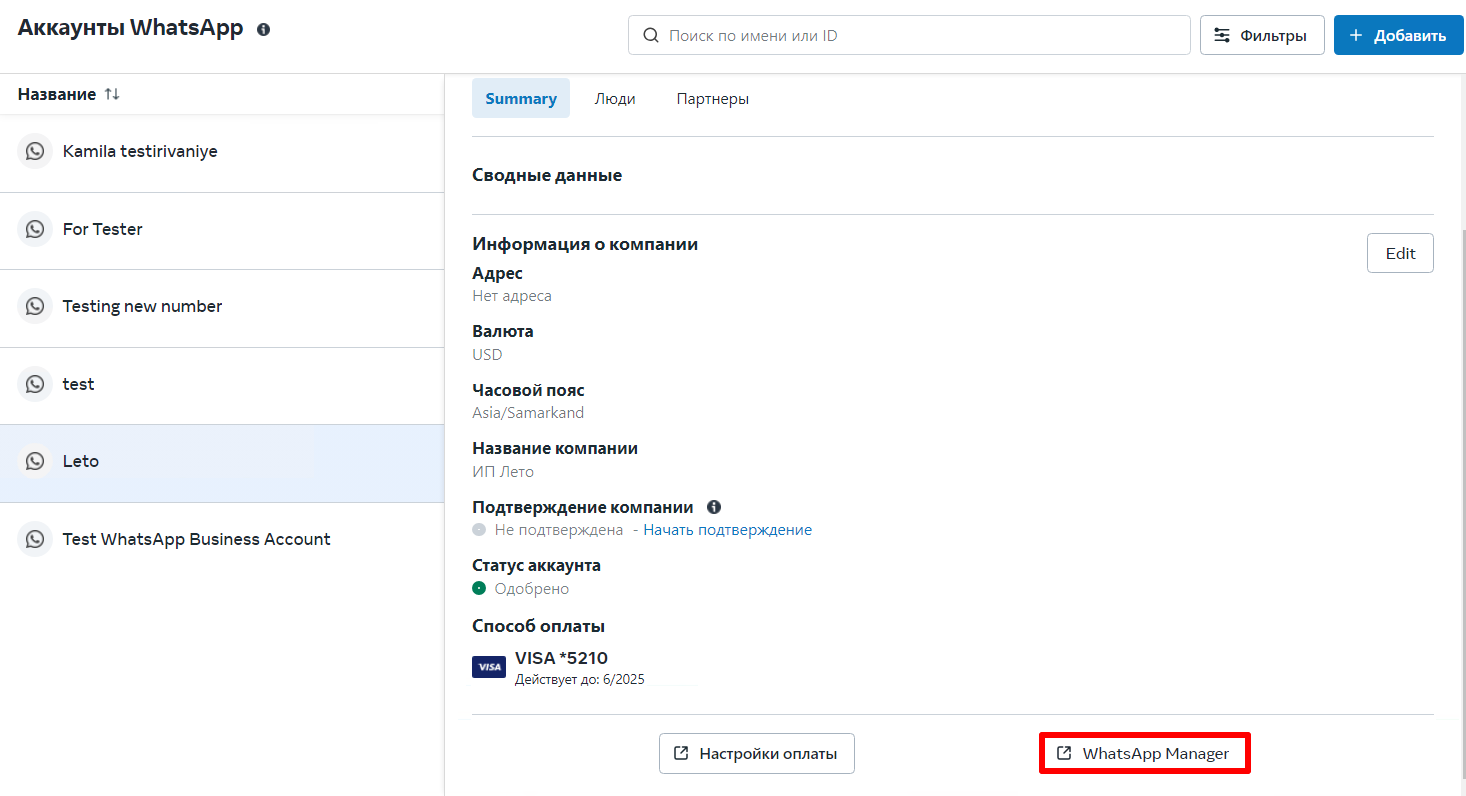Image resolution: width=1466 pixels, height=796 pixels.
Task: Follow the Начать подтверждение link
Action: tap(727, 530)
